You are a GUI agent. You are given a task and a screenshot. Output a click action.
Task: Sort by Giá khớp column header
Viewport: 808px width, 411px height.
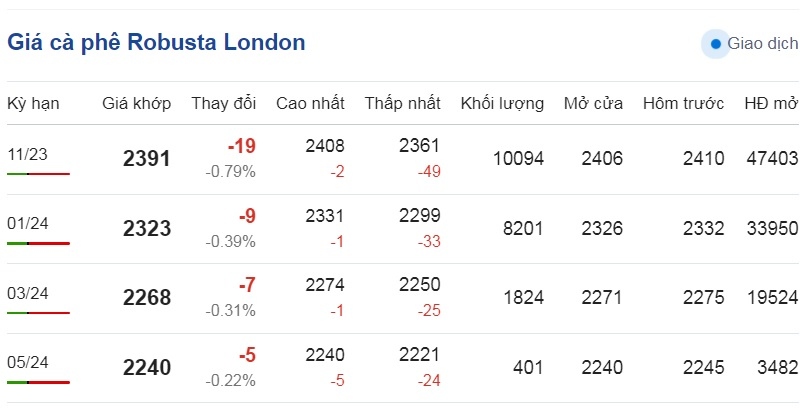point(137,104)
